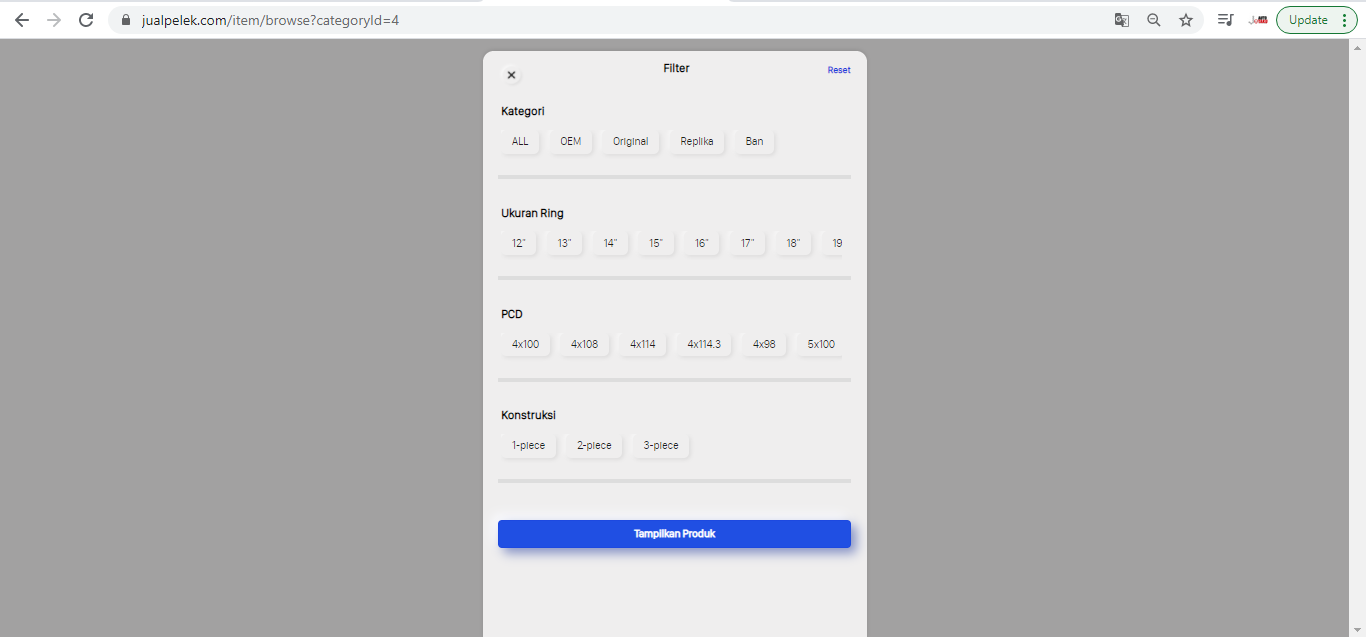The height and width of the screenshot is (637, 1366).
Task: Select the Ban category filter
Action: click(x=754, y=142)
